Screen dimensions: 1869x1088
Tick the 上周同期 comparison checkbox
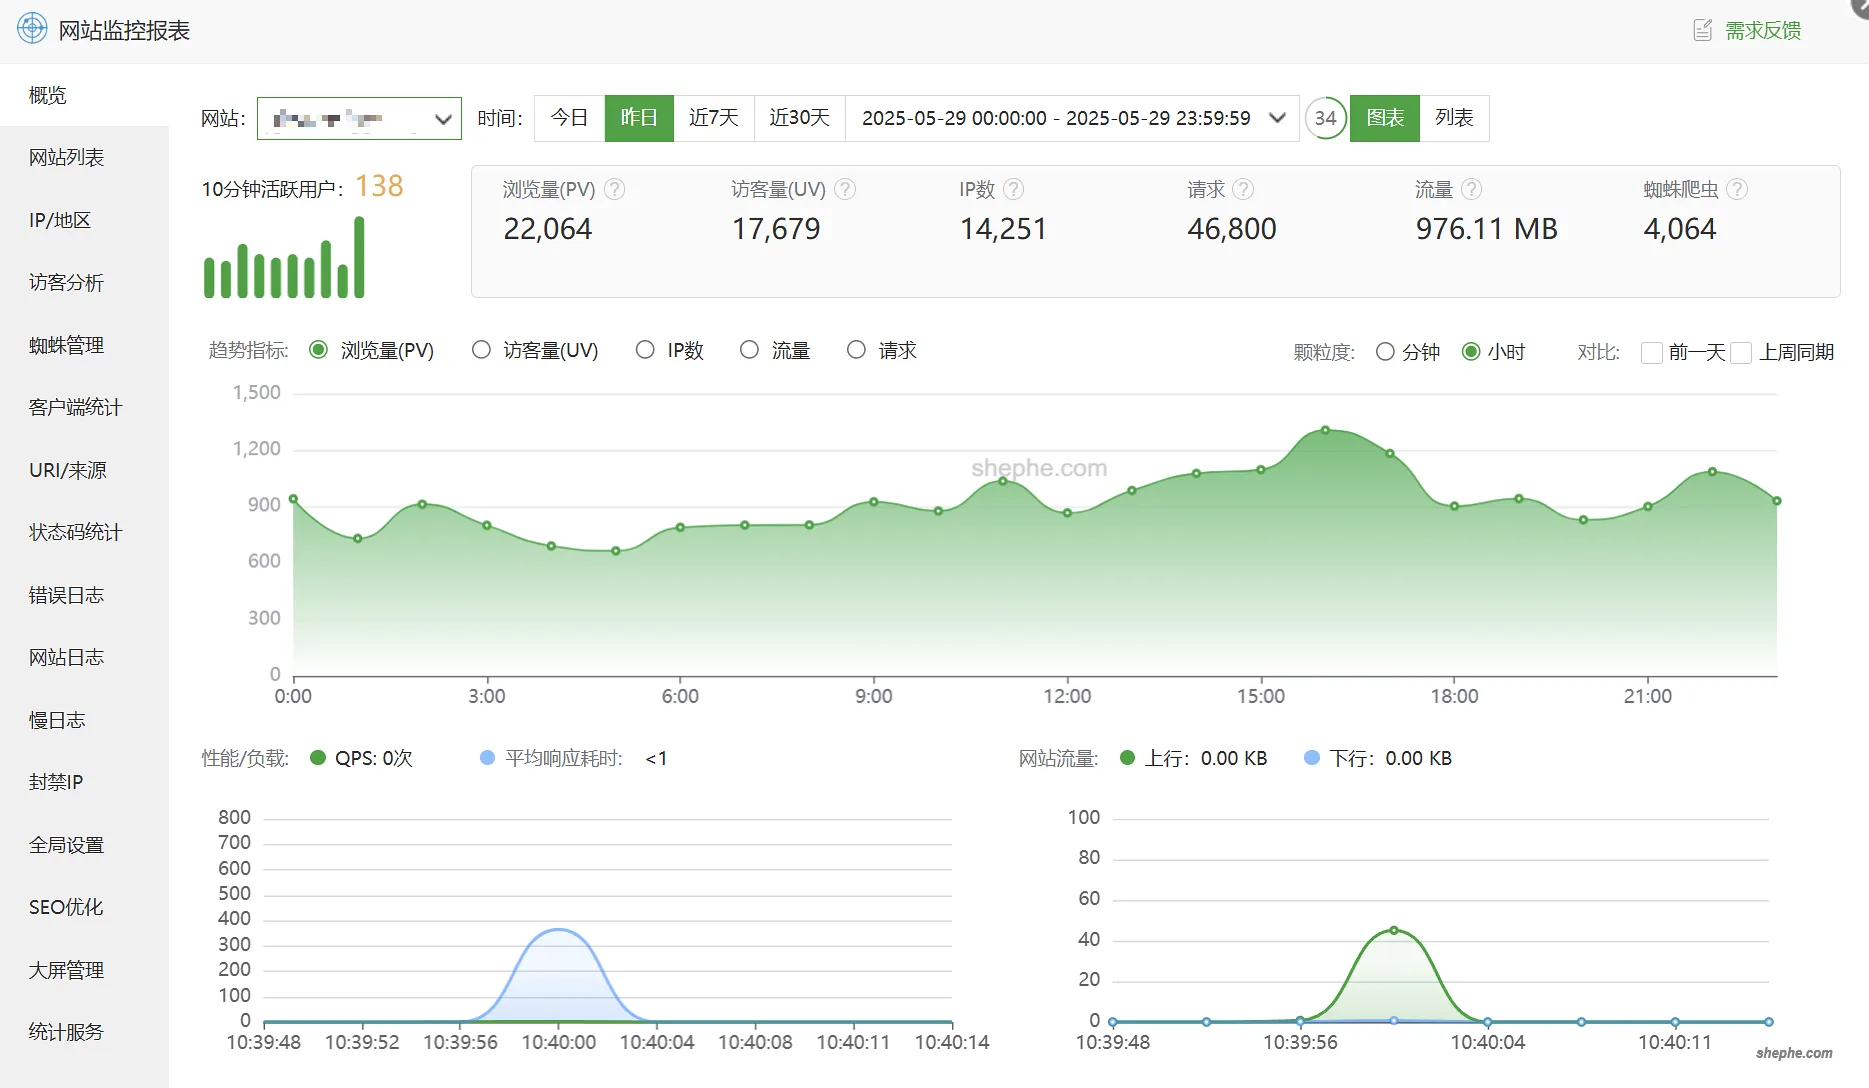(1741, 352)
